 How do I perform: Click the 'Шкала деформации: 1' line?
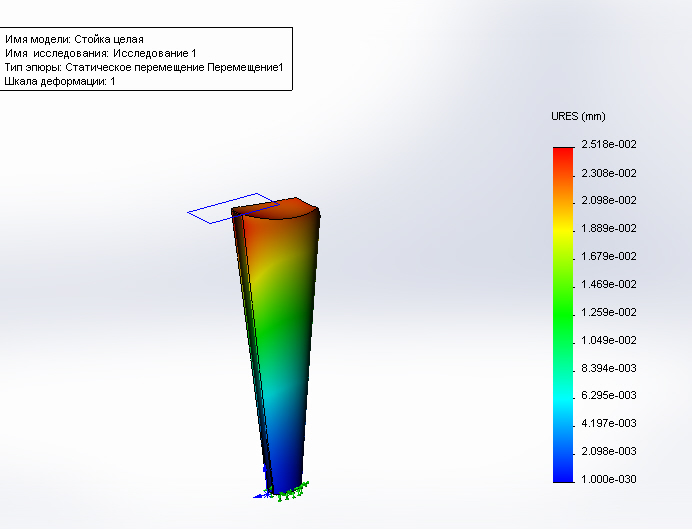60,82
